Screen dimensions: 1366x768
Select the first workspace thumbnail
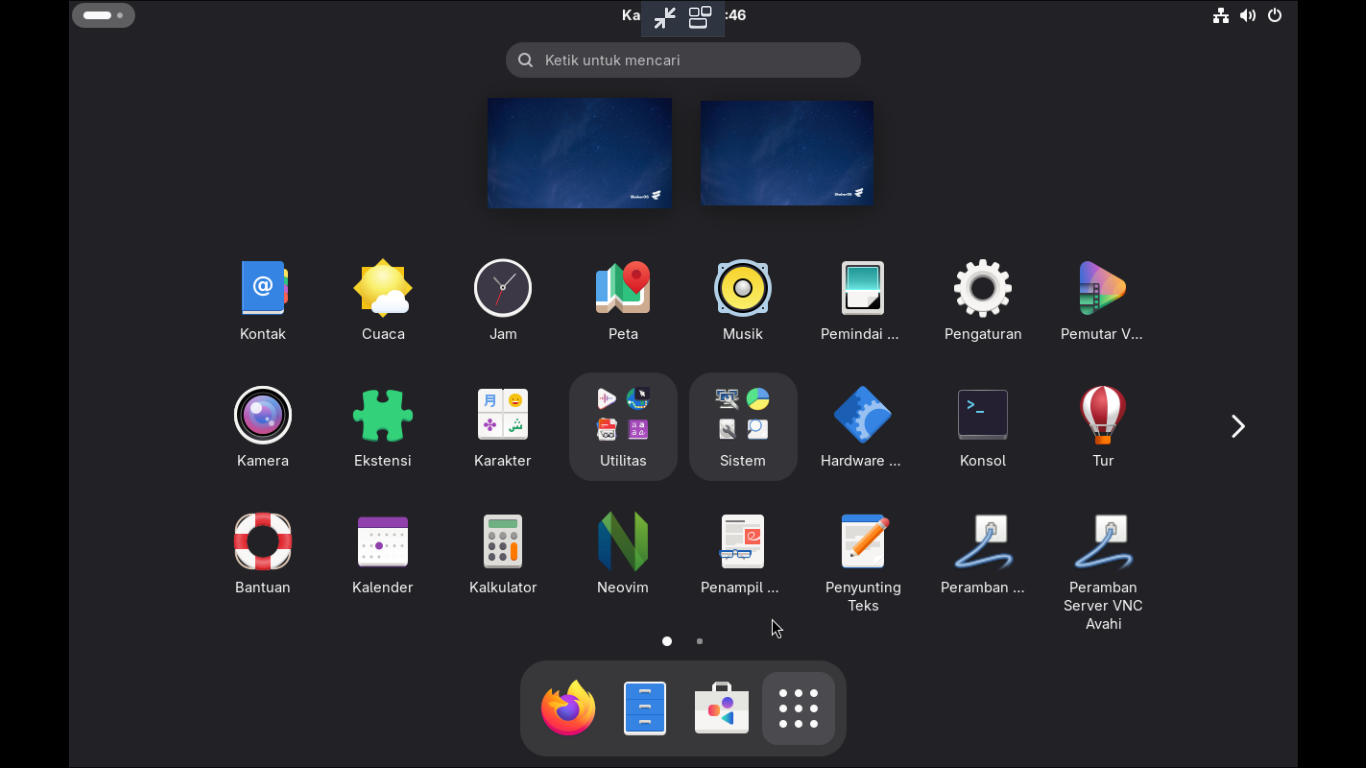(580, 153)
